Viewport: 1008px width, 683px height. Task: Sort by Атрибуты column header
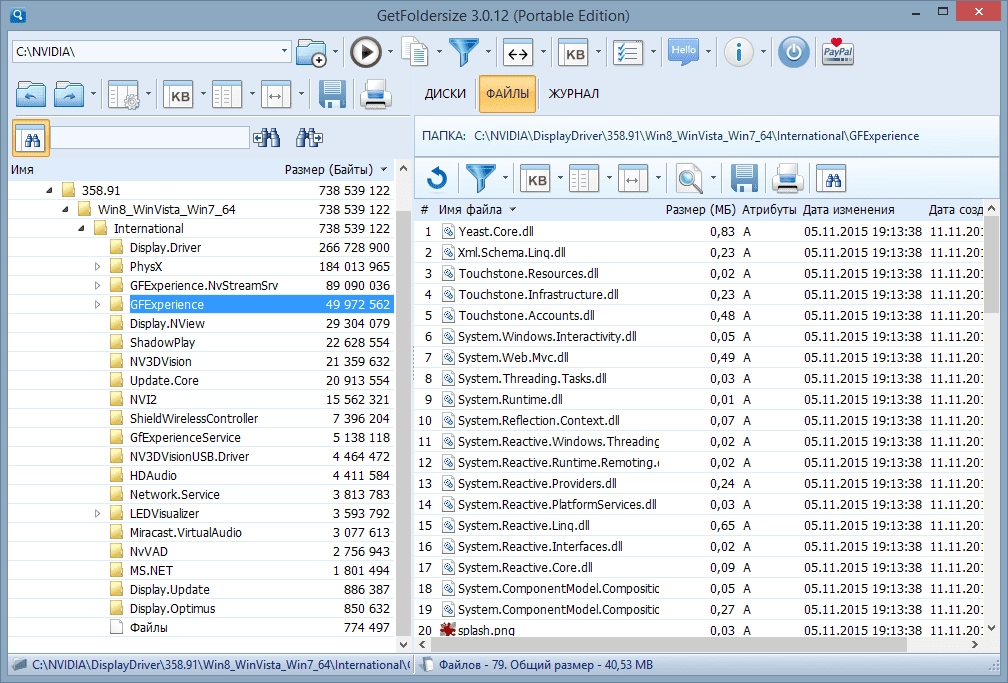tap(769, 210)
